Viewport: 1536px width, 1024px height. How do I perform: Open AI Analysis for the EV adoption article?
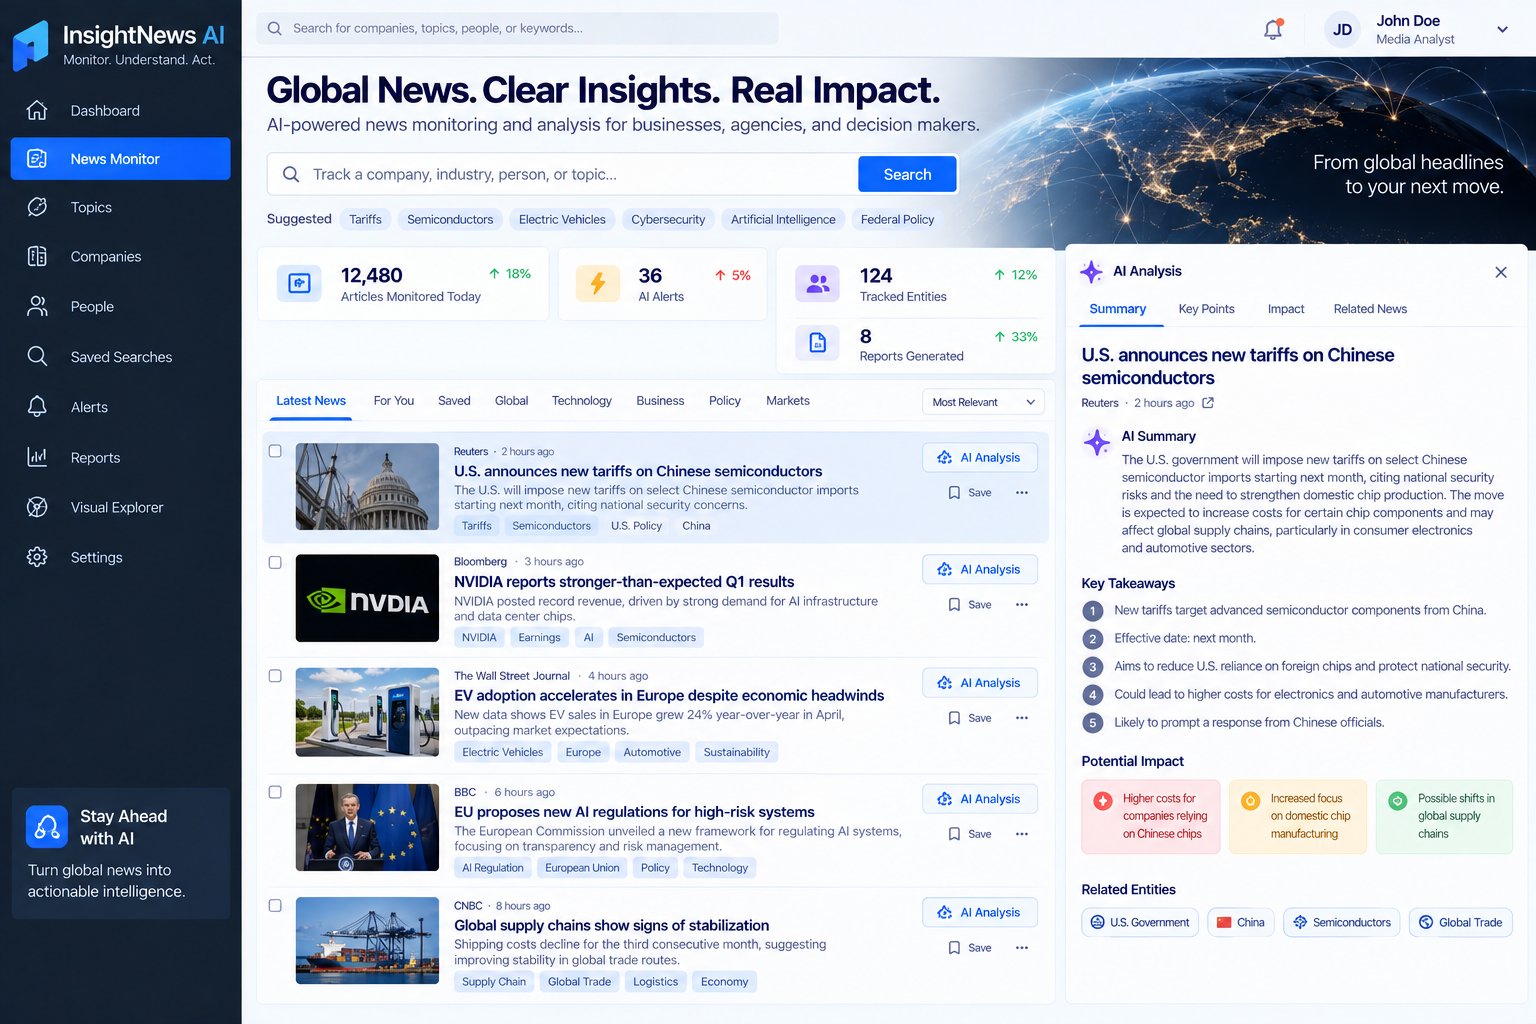980,683
